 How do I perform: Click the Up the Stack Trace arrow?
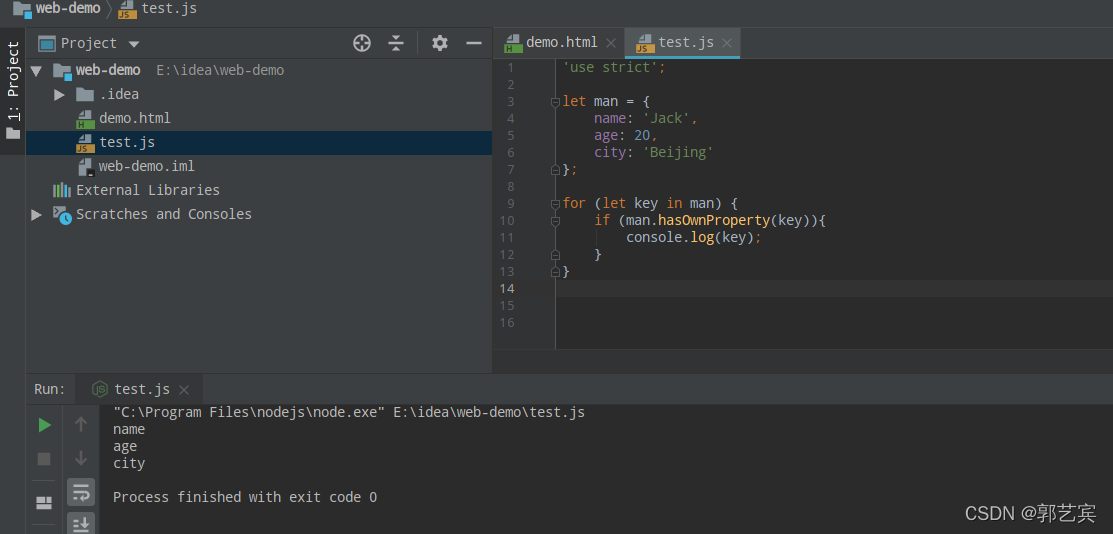click(x=81, y=425)
